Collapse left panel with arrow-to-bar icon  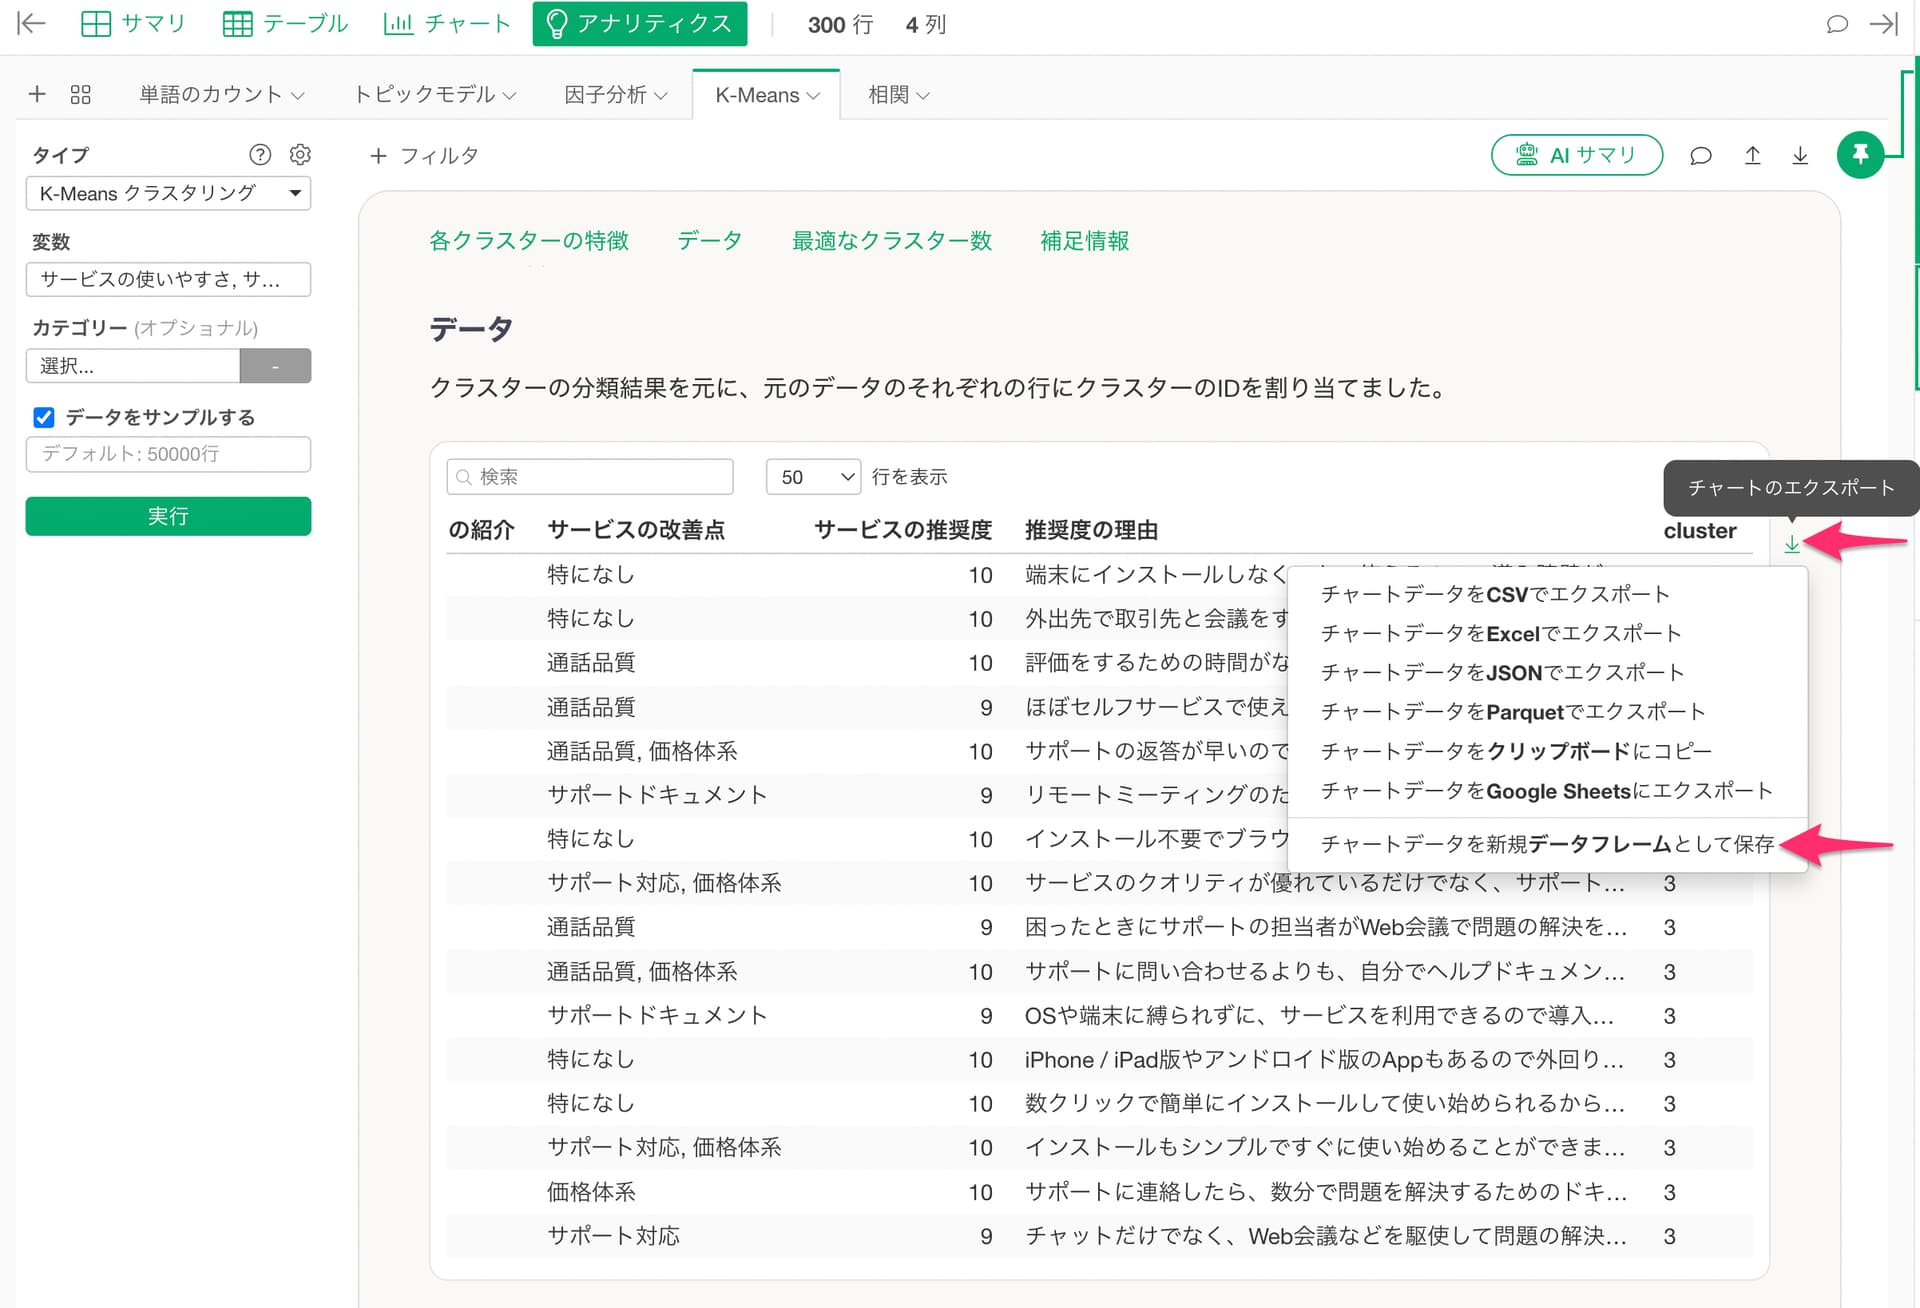click(31, 24)
